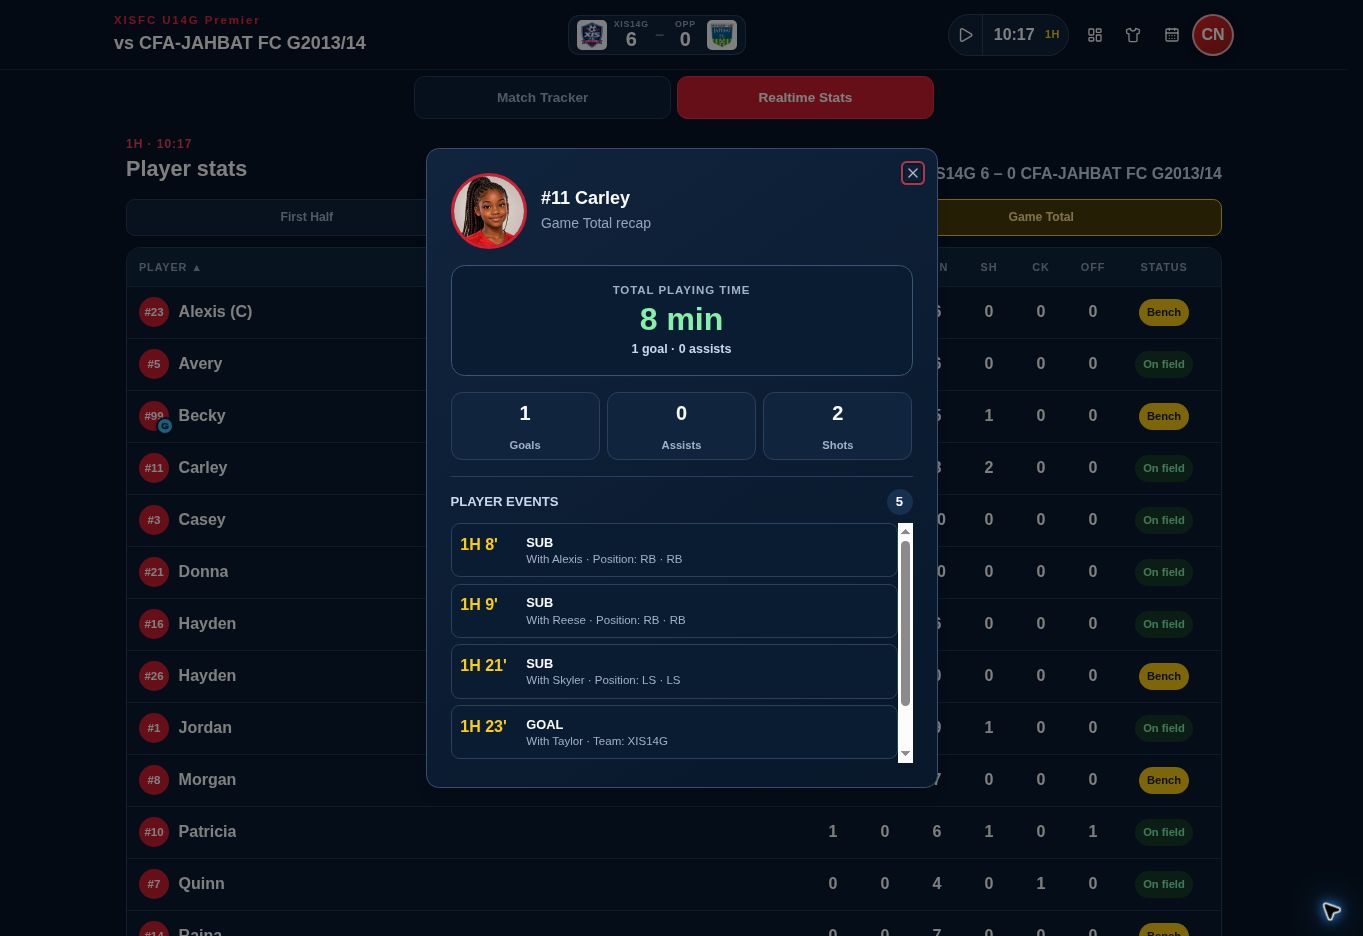The image size is (1363, 936).
Task: Click the #10 badge beside Patricia
Action: pyautogui.click(x=154, y=832)
